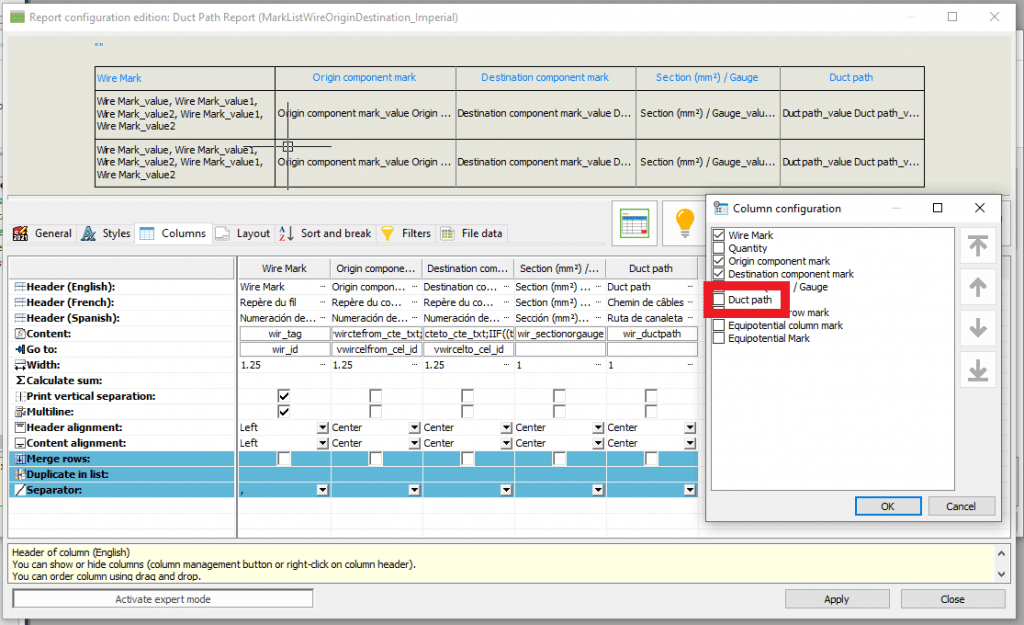Click the Apply button

pos(836,599)
